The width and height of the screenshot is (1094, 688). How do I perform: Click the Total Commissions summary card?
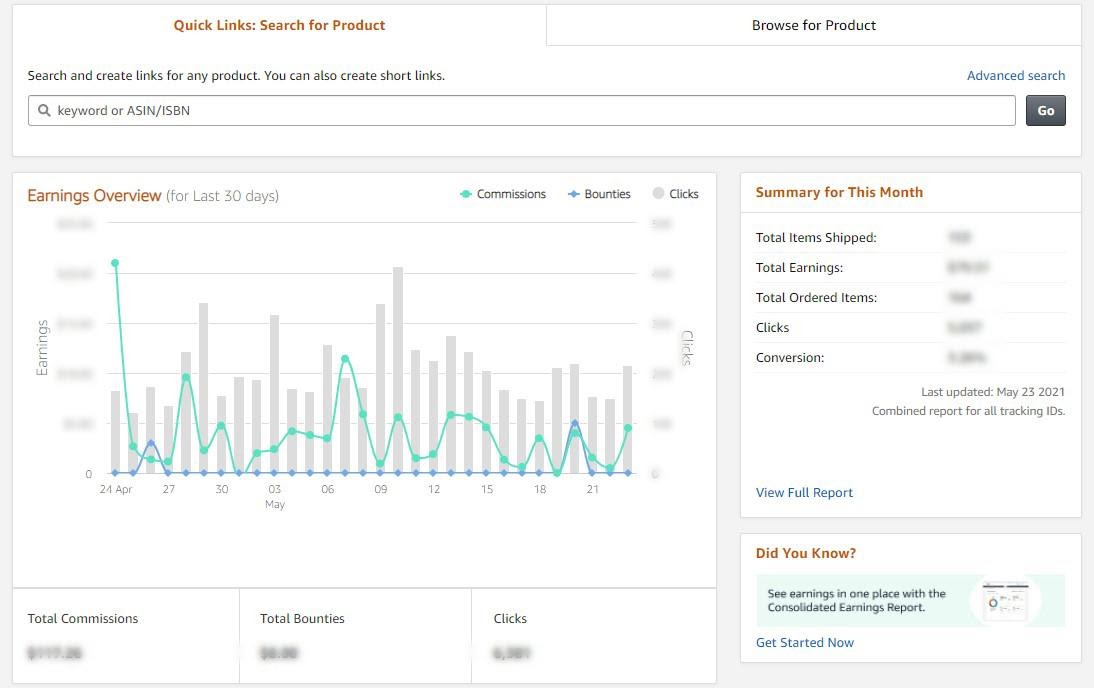pyautogui.click(x=125, y=636)
